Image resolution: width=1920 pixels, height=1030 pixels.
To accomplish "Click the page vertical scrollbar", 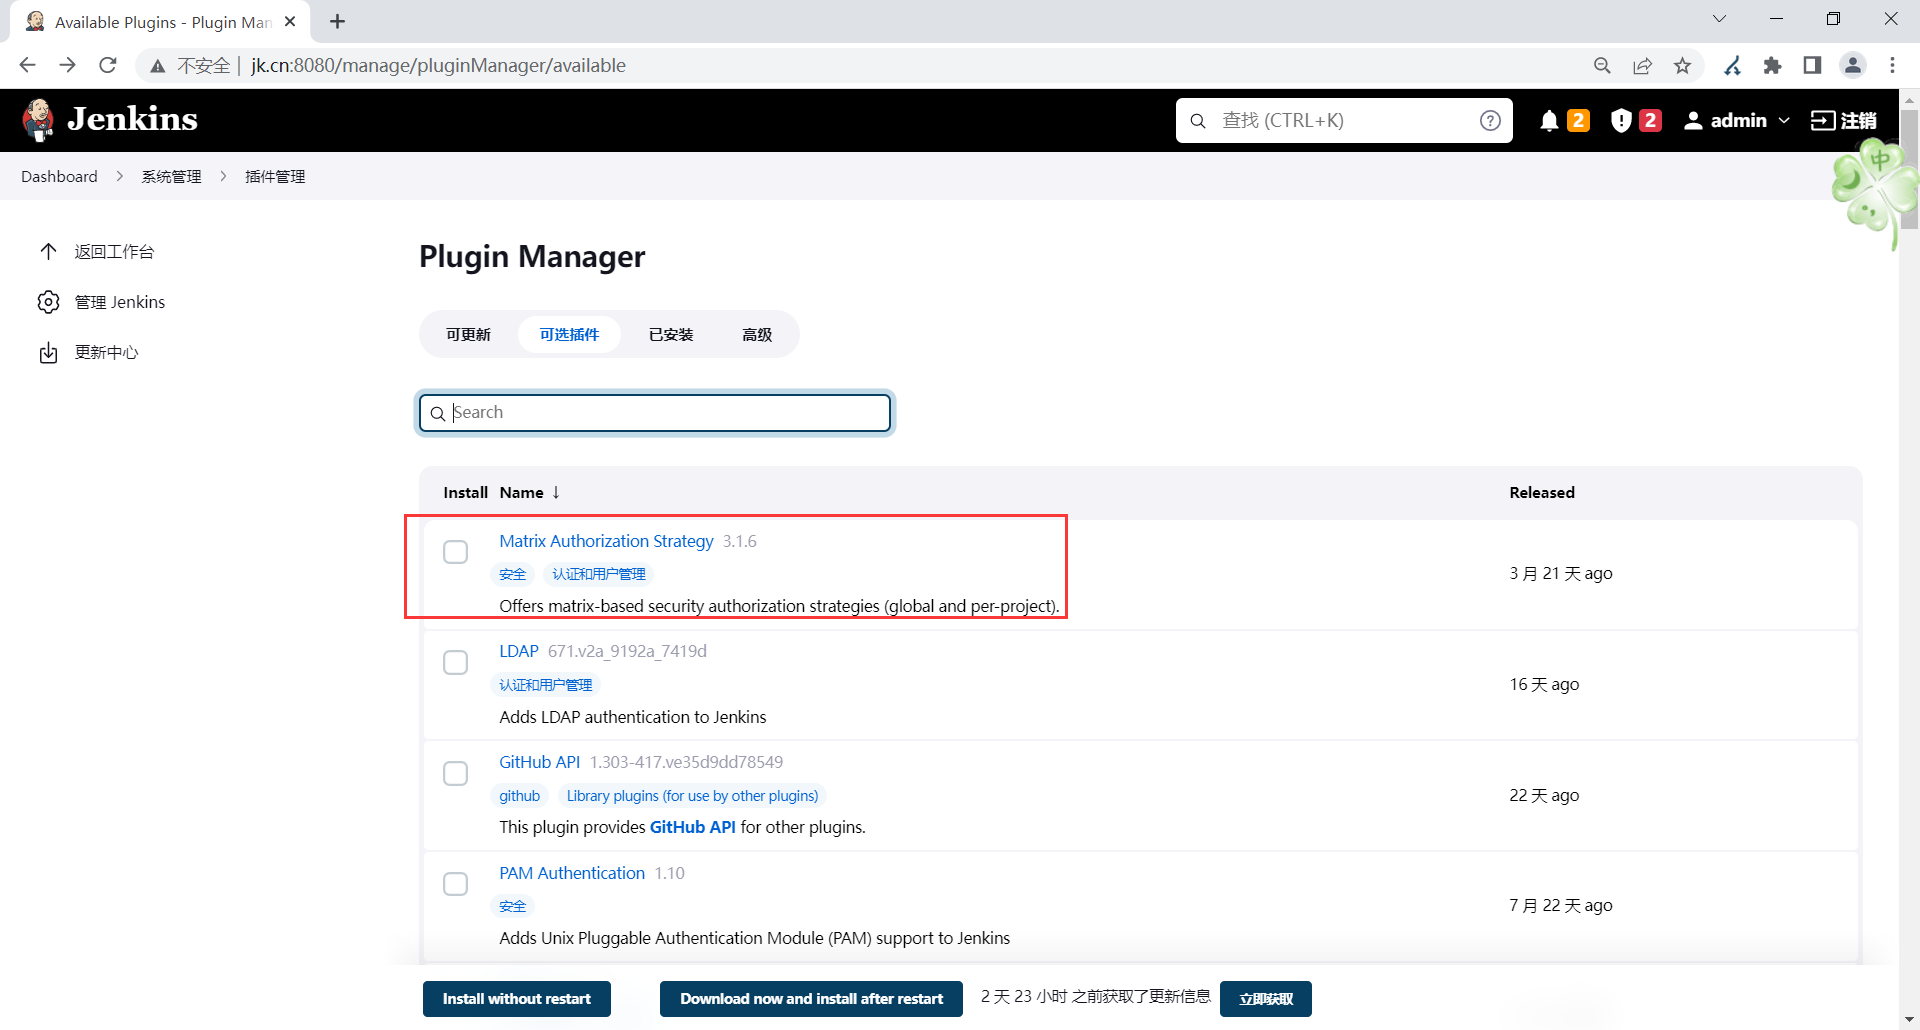I will pyautogui.click(x=1909, y=170).
